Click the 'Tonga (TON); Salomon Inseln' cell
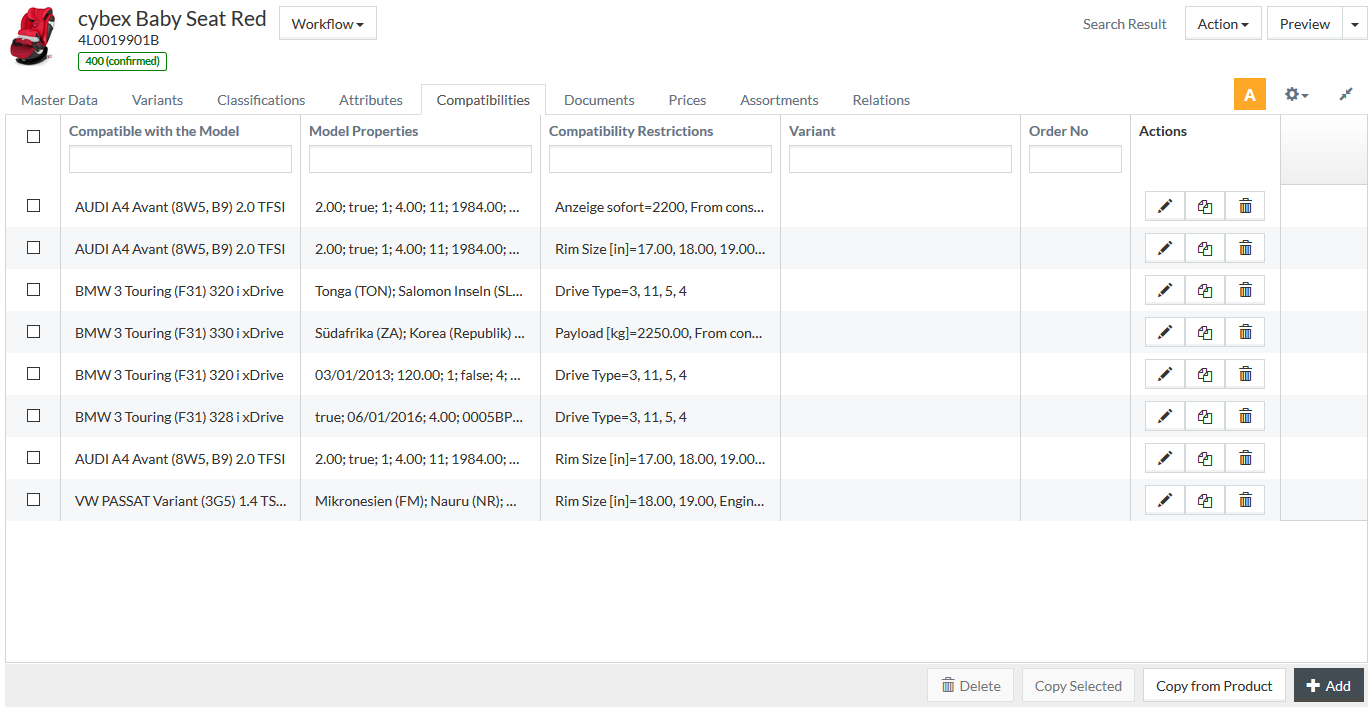 (420, 291)
